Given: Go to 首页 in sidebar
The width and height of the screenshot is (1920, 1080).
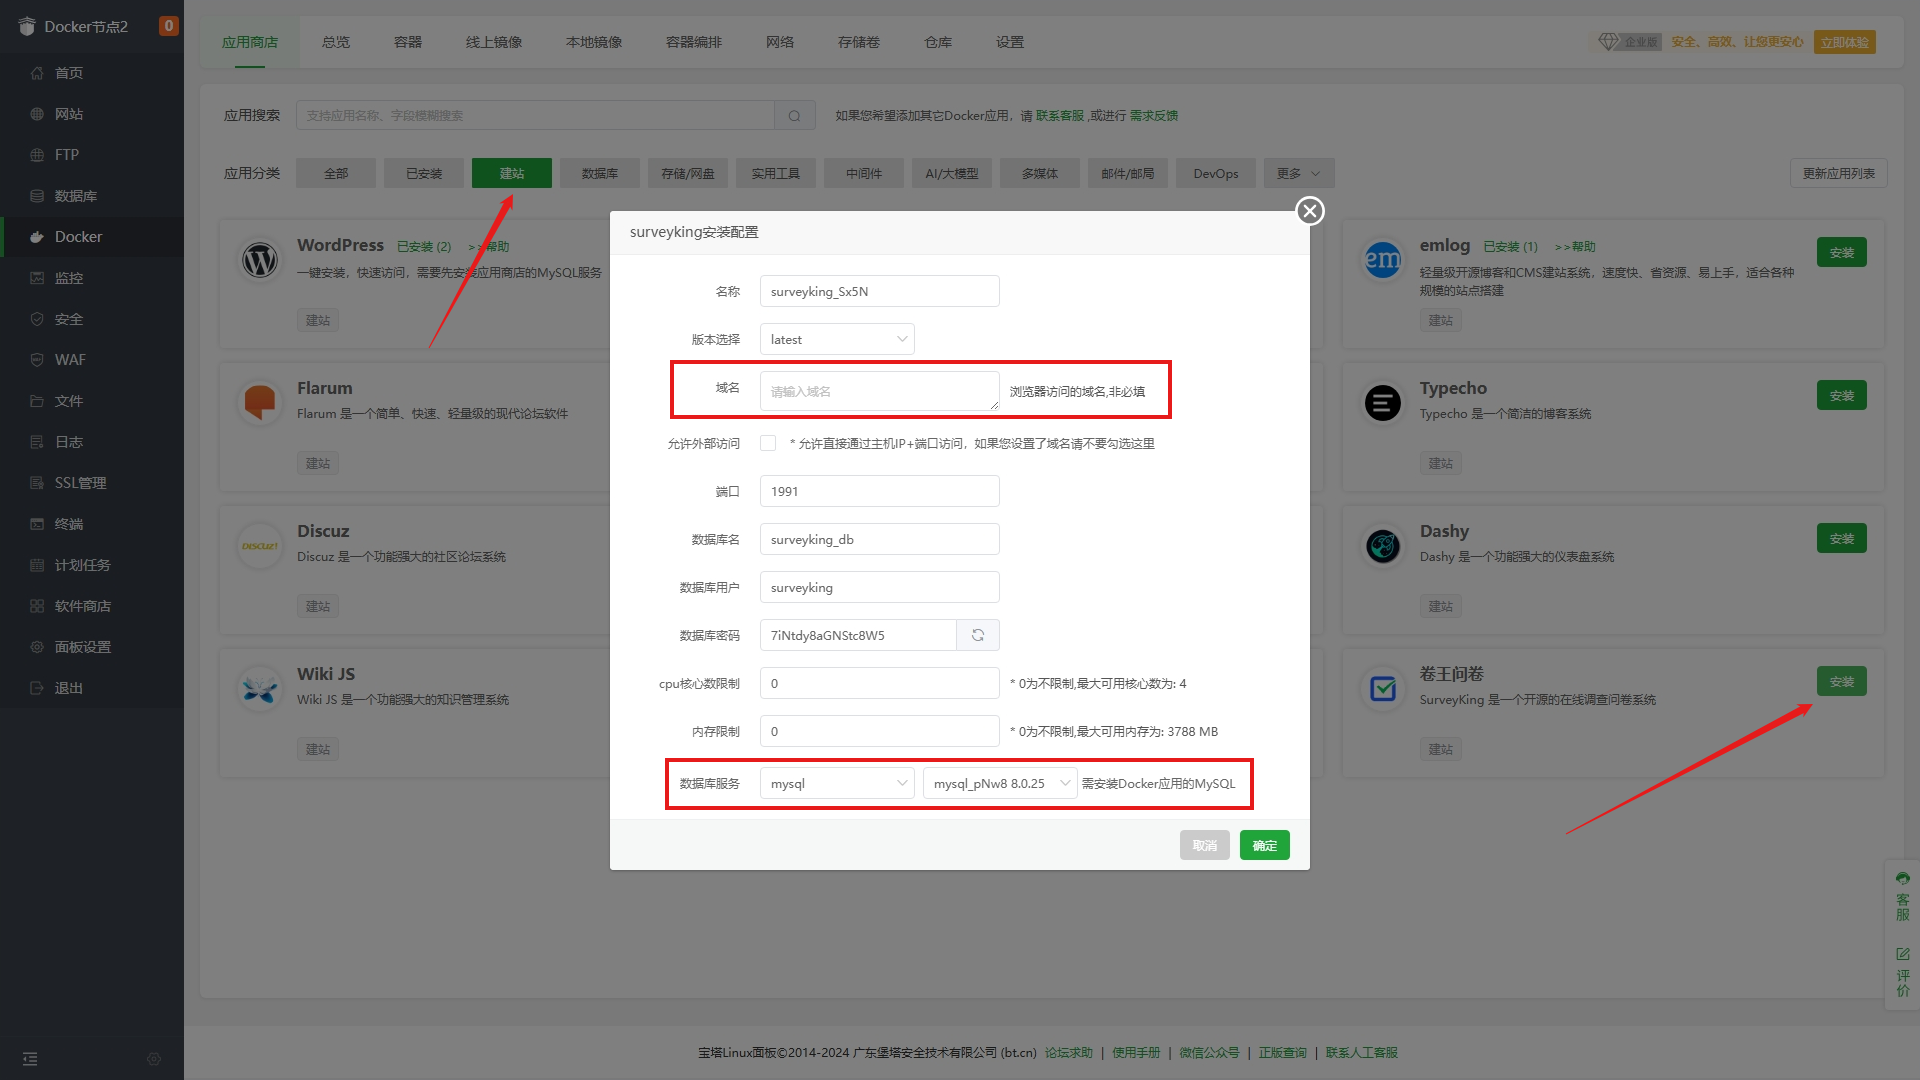Looking at the screenshot, I should (92, 73).
